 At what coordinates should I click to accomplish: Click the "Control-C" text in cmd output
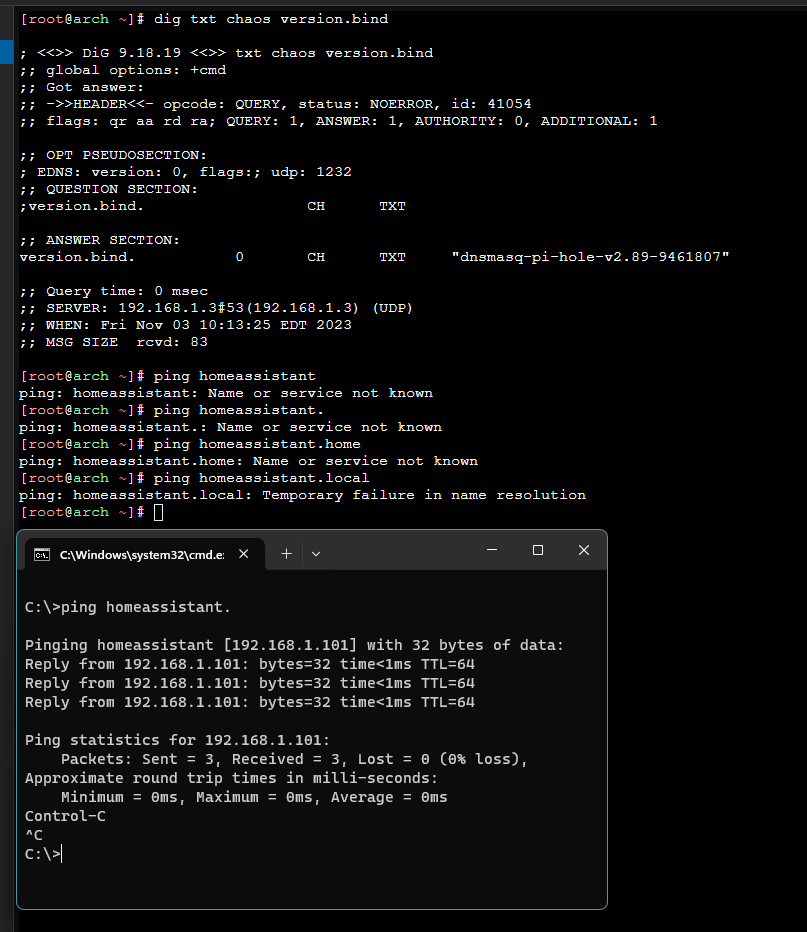click(x=65, y=816)
